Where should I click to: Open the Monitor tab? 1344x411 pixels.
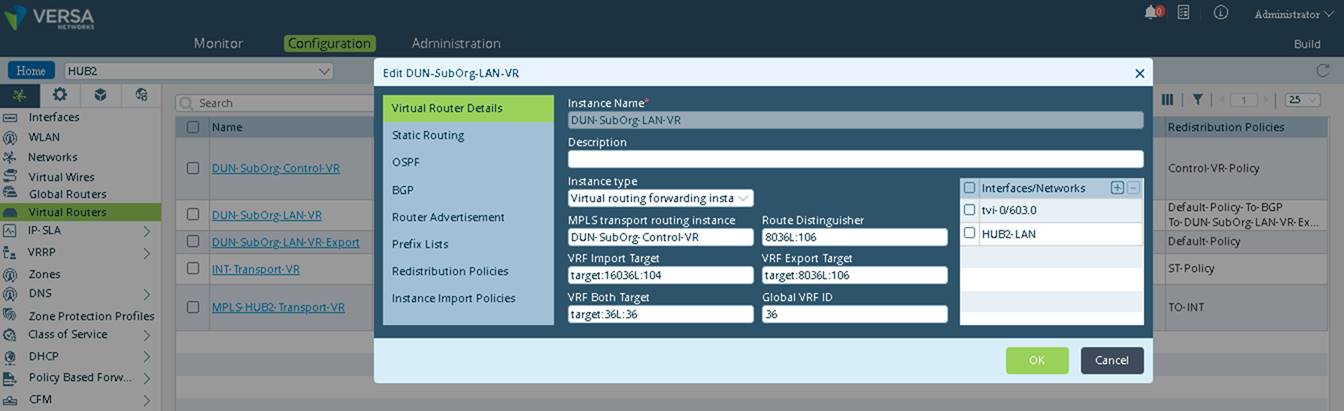[218, 44]
